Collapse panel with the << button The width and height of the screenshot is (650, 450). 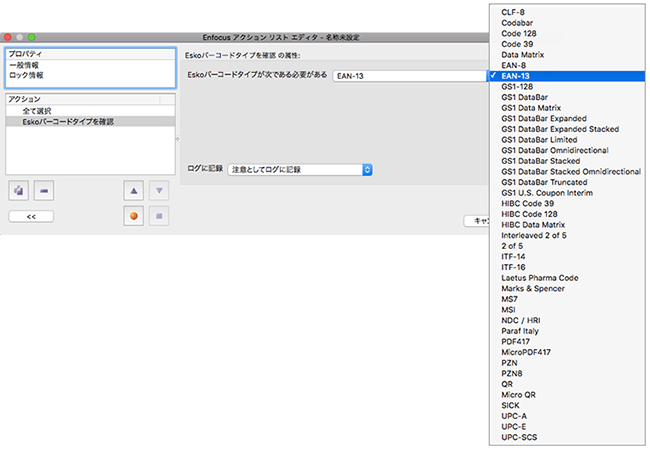(31, 216)
